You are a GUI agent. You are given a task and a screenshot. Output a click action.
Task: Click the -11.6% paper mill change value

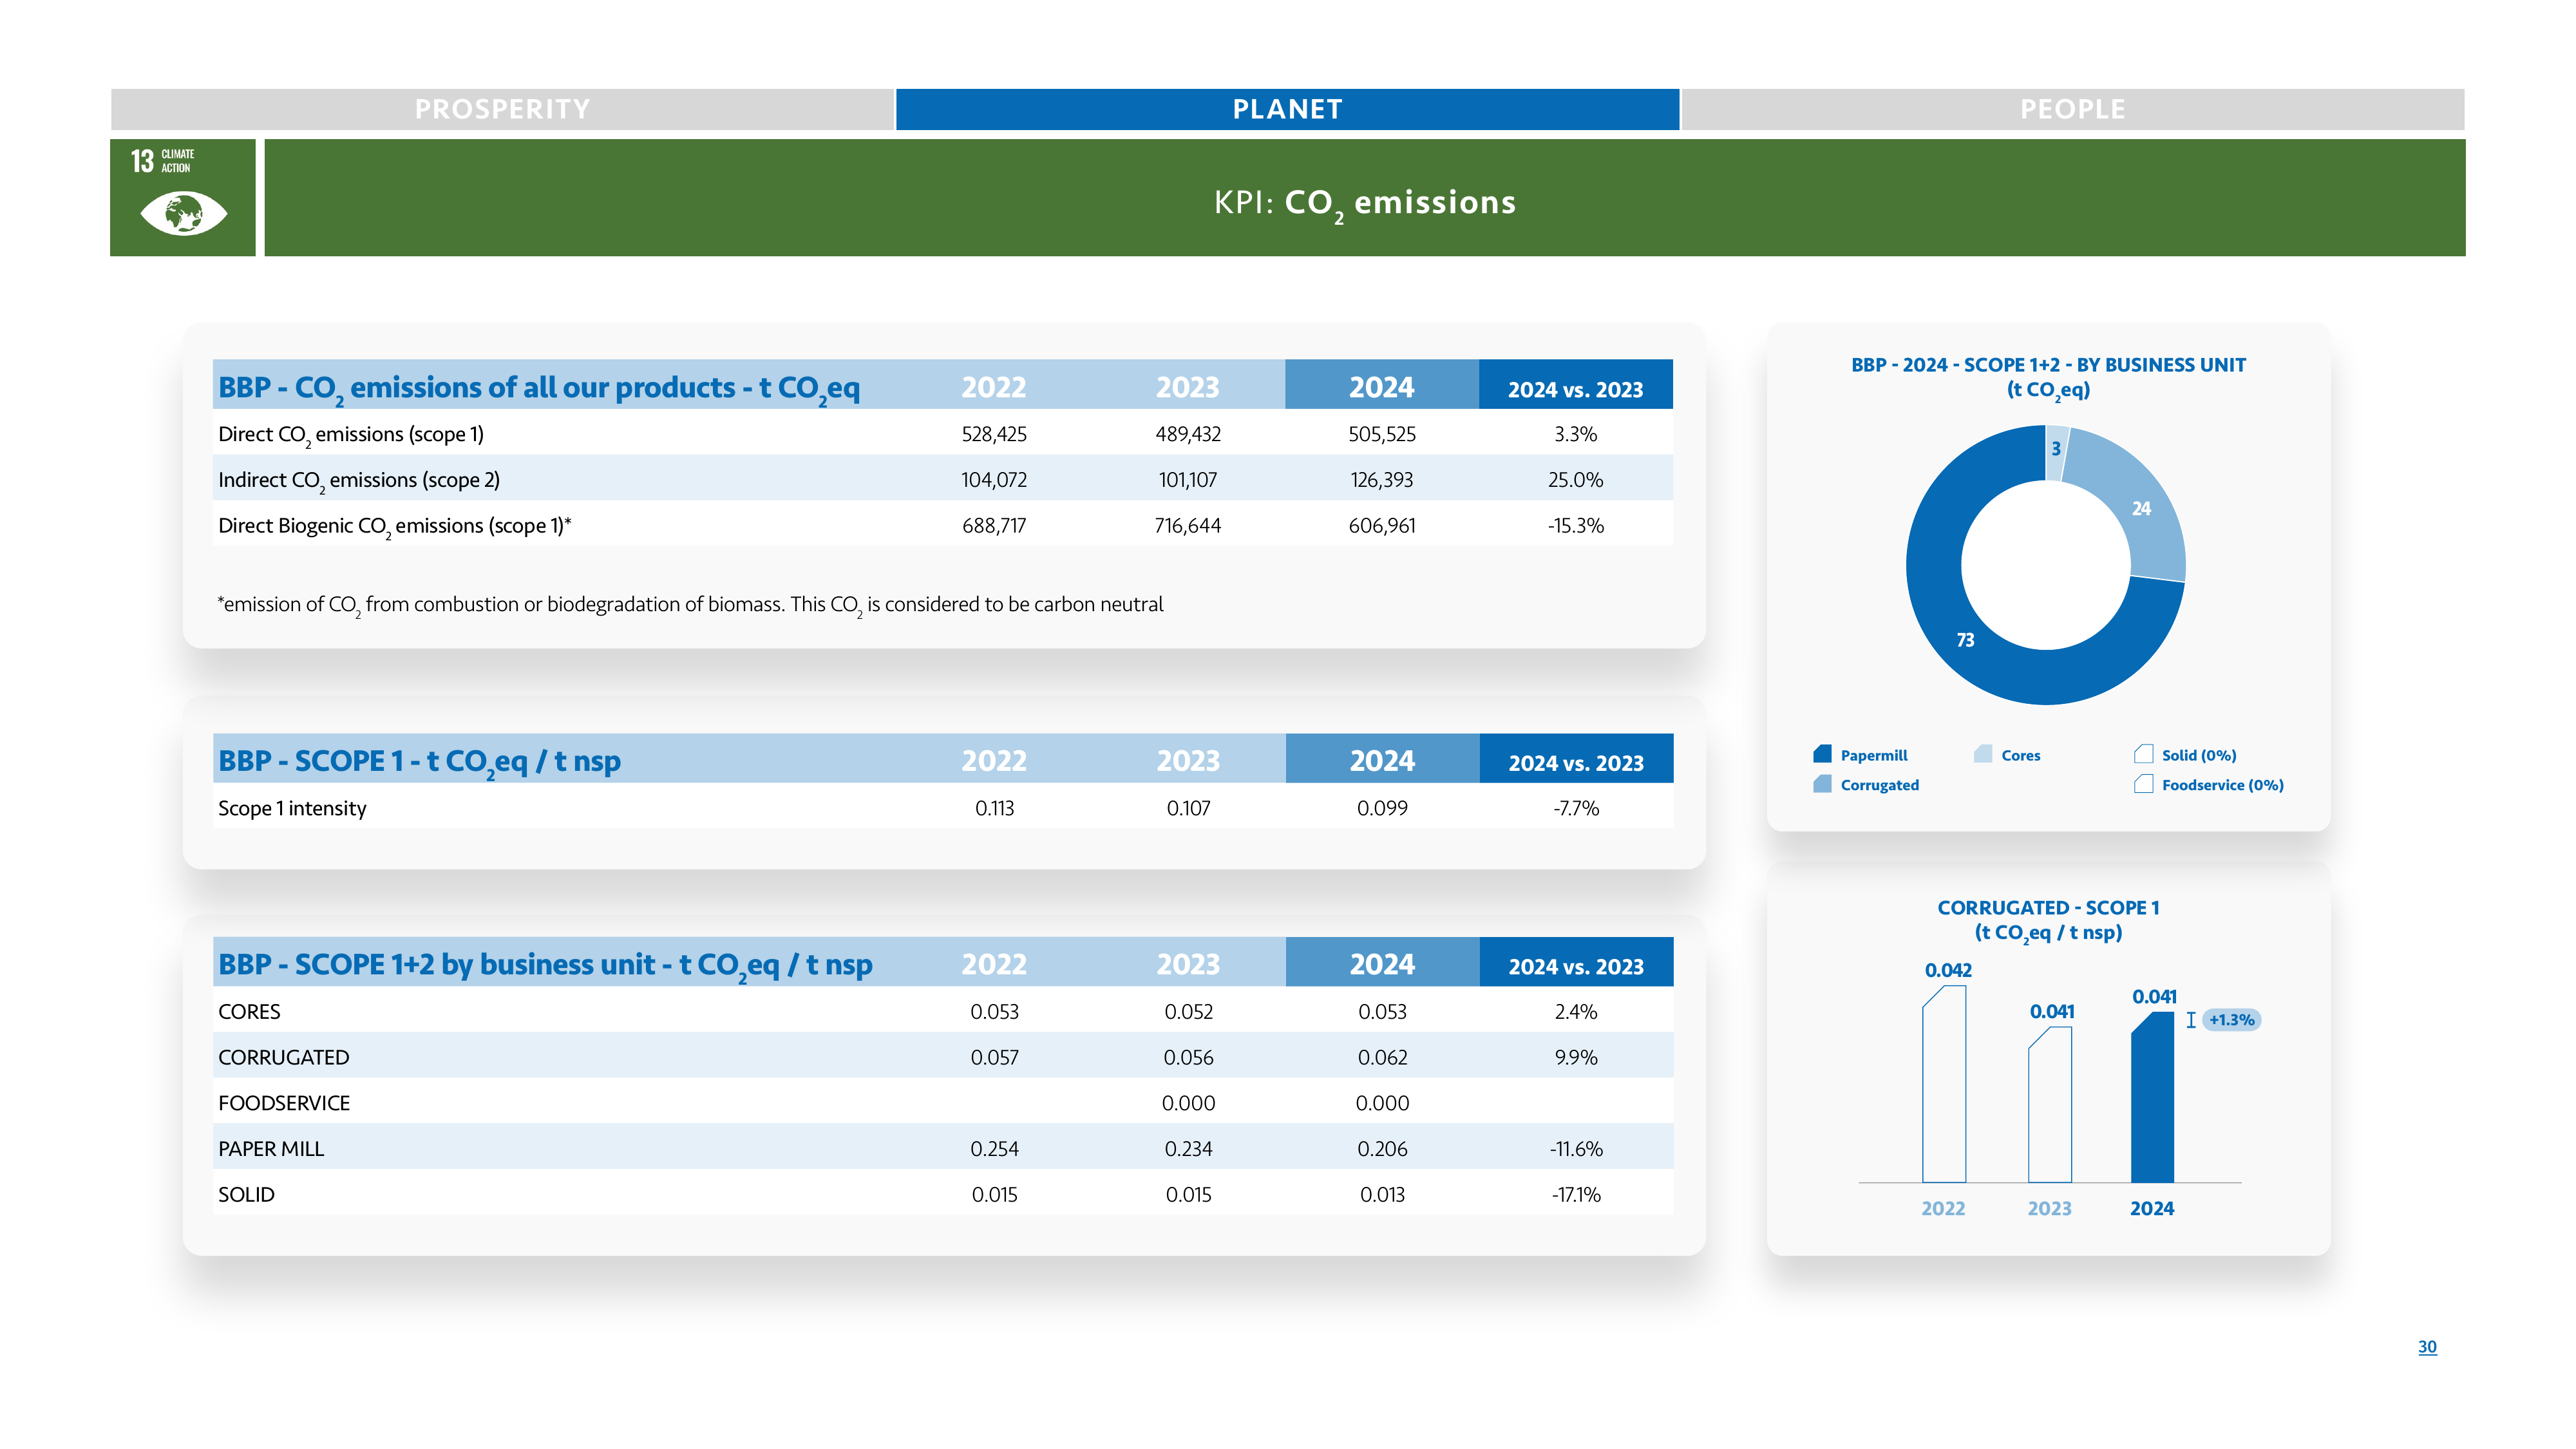1576,1149
